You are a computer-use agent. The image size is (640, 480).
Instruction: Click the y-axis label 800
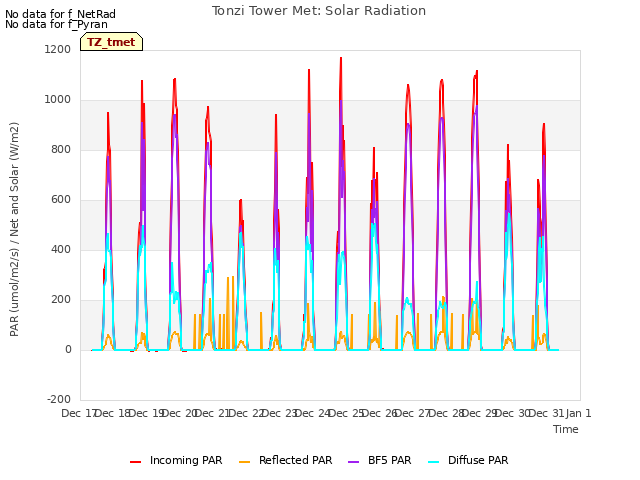point(60,150)
